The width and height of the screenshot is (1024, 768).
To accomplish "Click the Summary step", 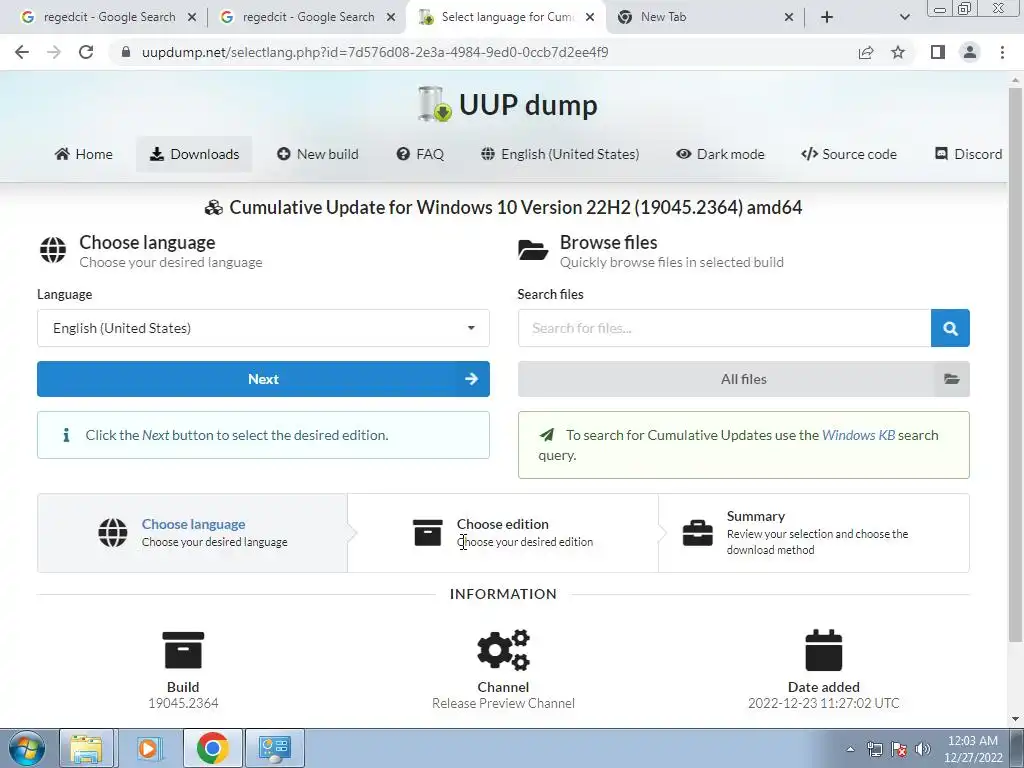I will coord(814,533).
